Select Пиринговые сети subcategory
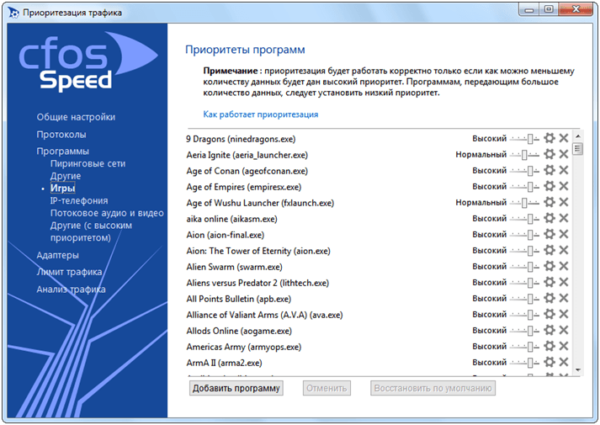Screen dimensions: 600x425 [x=88, y=164]
